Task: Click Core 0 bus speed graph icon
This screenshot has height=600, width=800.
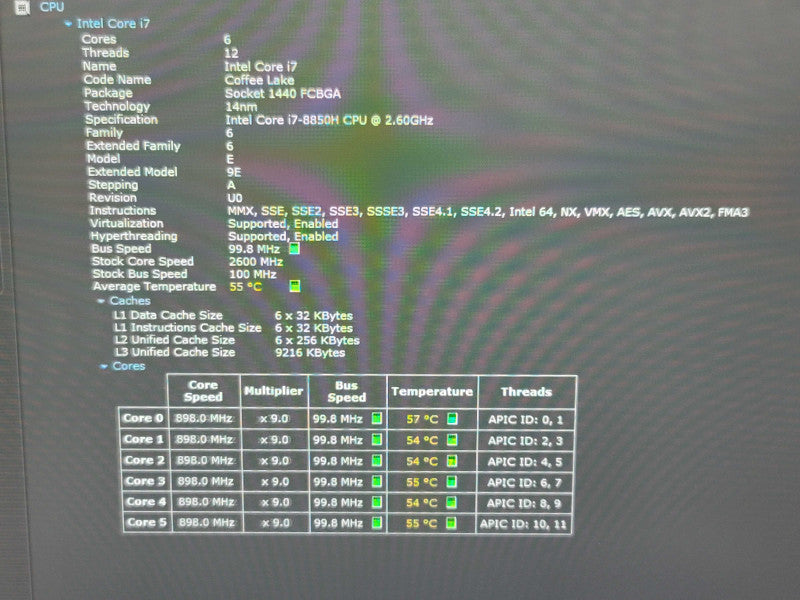Action: [x=377, y=419]
